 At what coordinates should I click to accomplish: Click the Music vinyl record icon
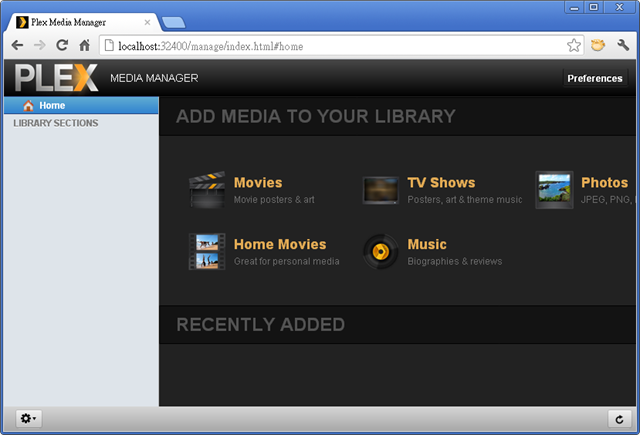point(380,251)
